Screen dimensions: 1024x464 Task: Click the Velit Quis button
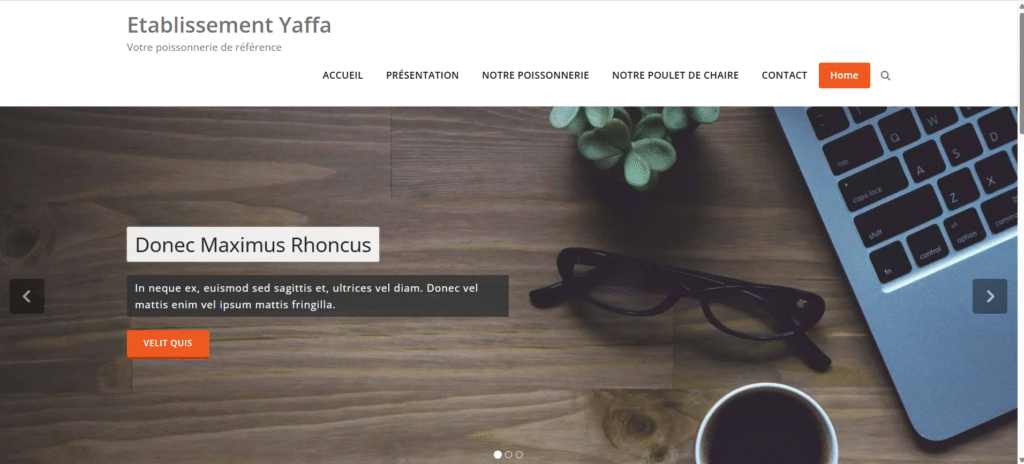click(168, 344)
